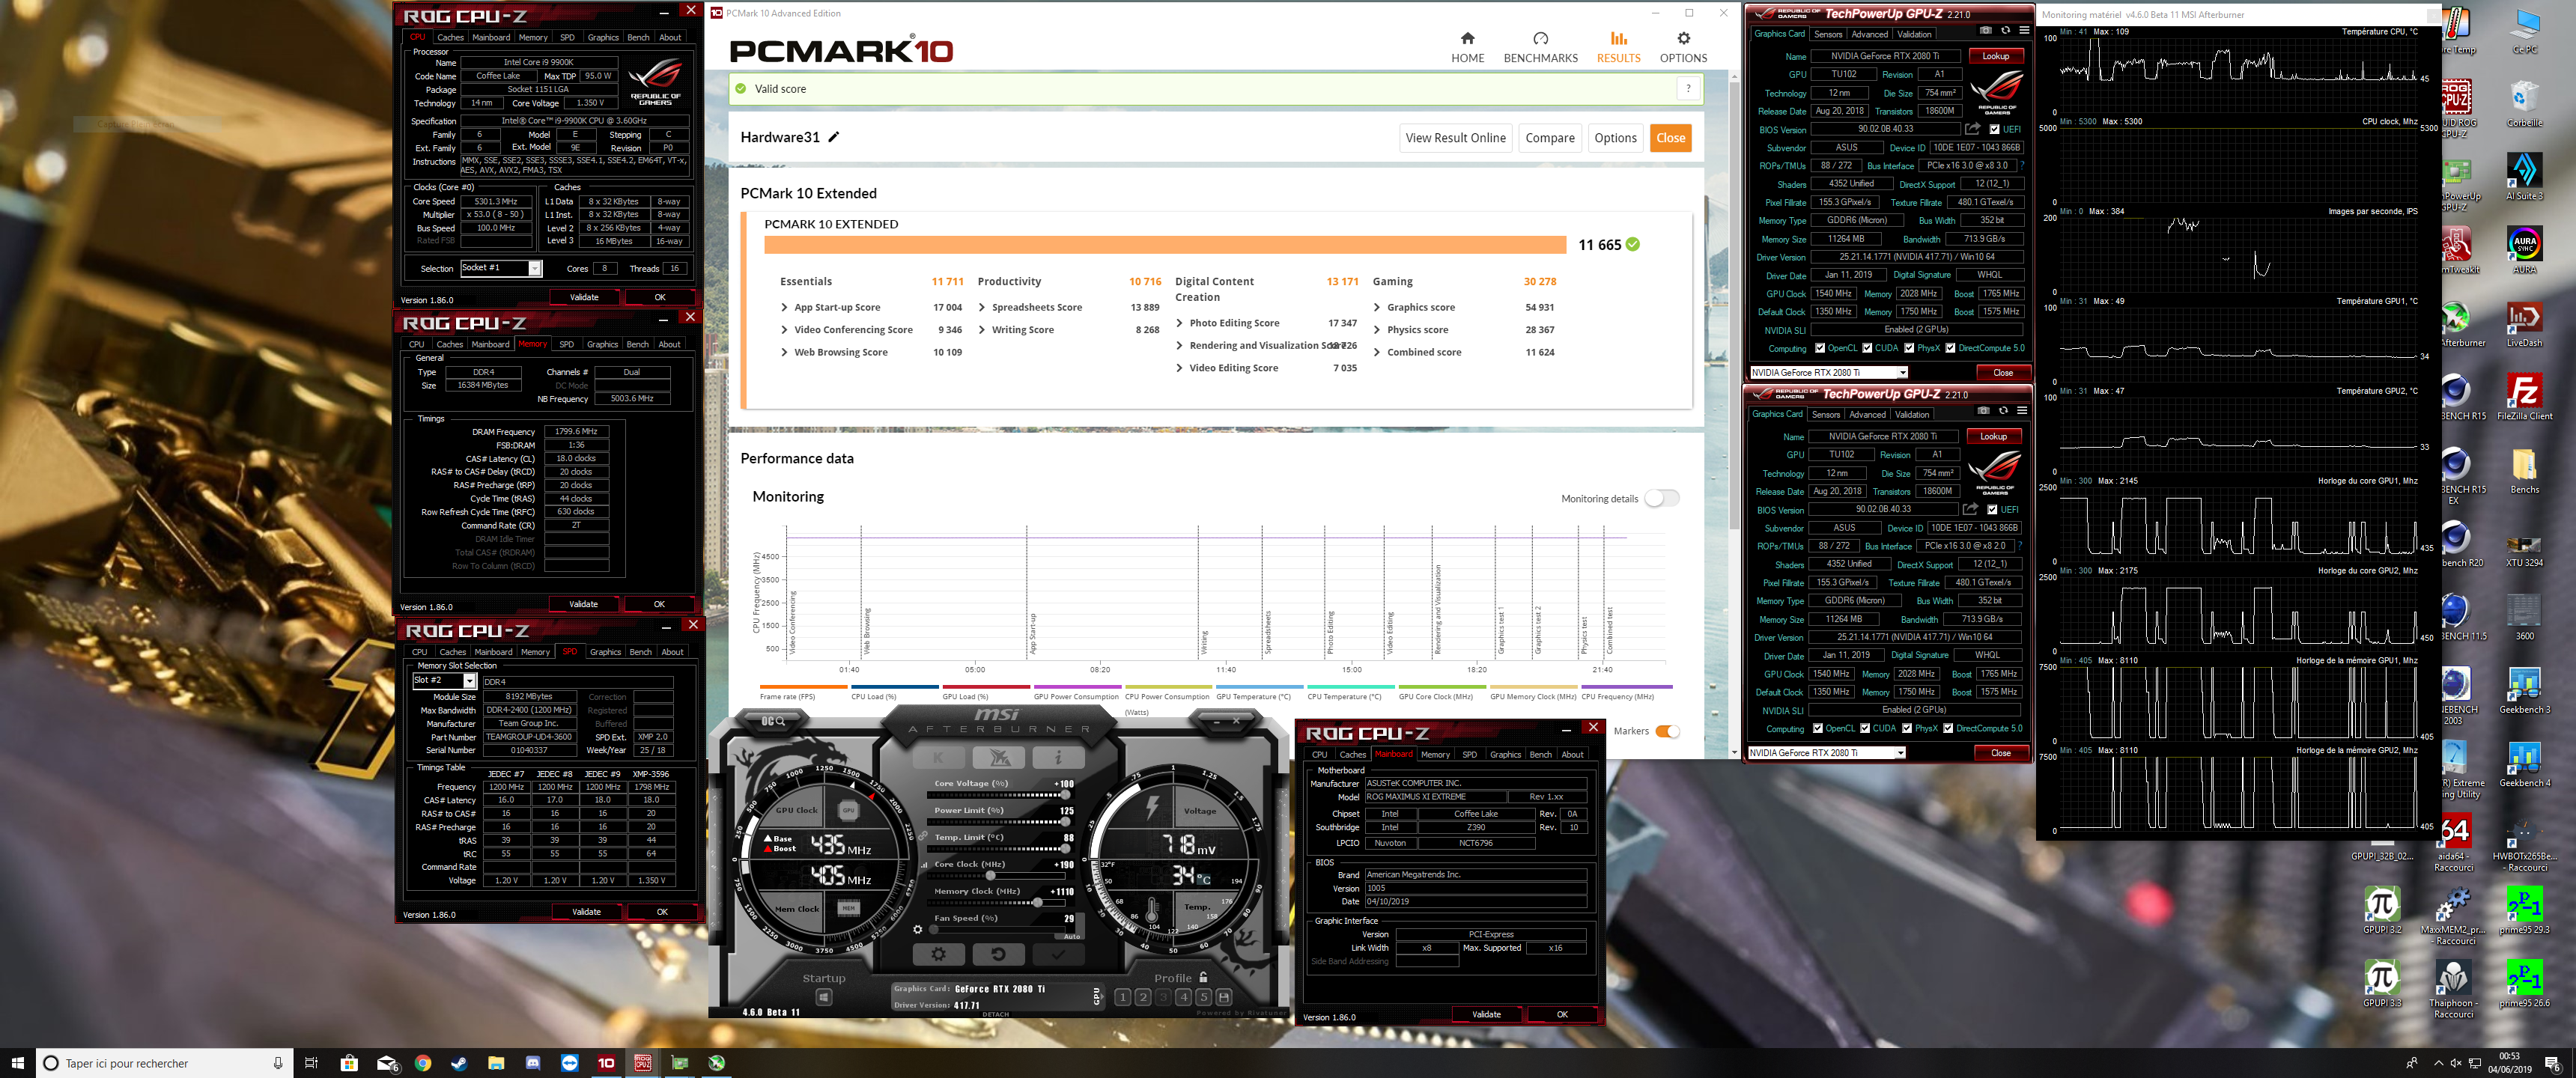Go to PCMark HOME section
This screenshot has height=1078, width=2576.
point(1467,47)
